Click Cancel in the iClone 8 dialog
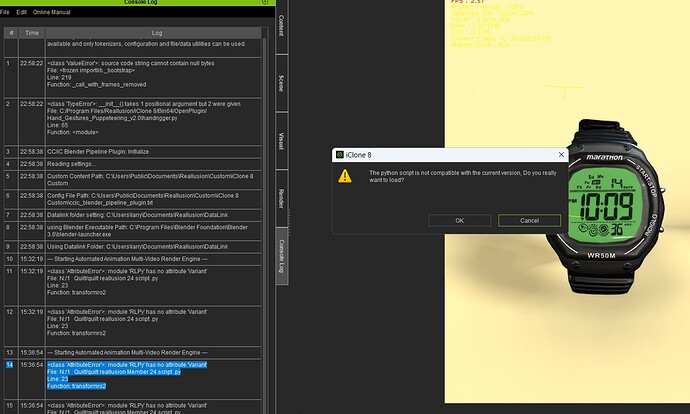Screen dimensions: 690x414 (x=529, y=220)
